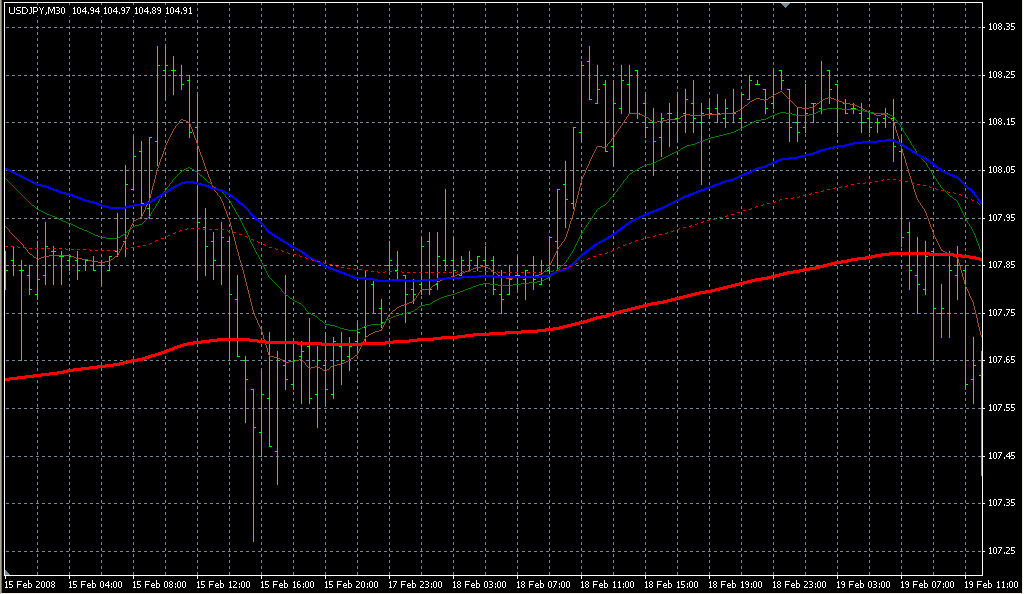Click the 108.35 price axis label
Screen dimensions: 1024x594
[x=1001, y=27]
